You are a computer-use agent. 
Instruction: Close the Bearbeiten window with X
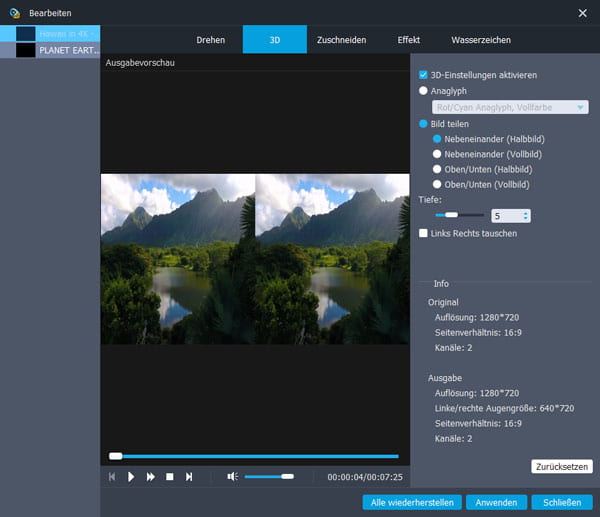point(583,12)
